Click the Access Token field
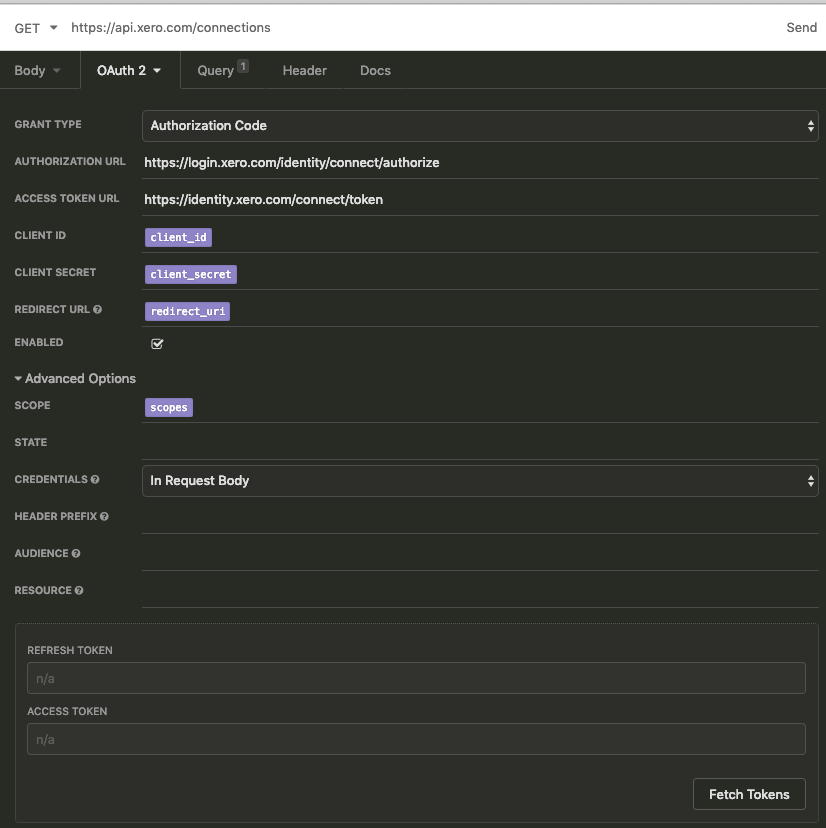This screenshot has height=828, width=826. click(416, 739)
